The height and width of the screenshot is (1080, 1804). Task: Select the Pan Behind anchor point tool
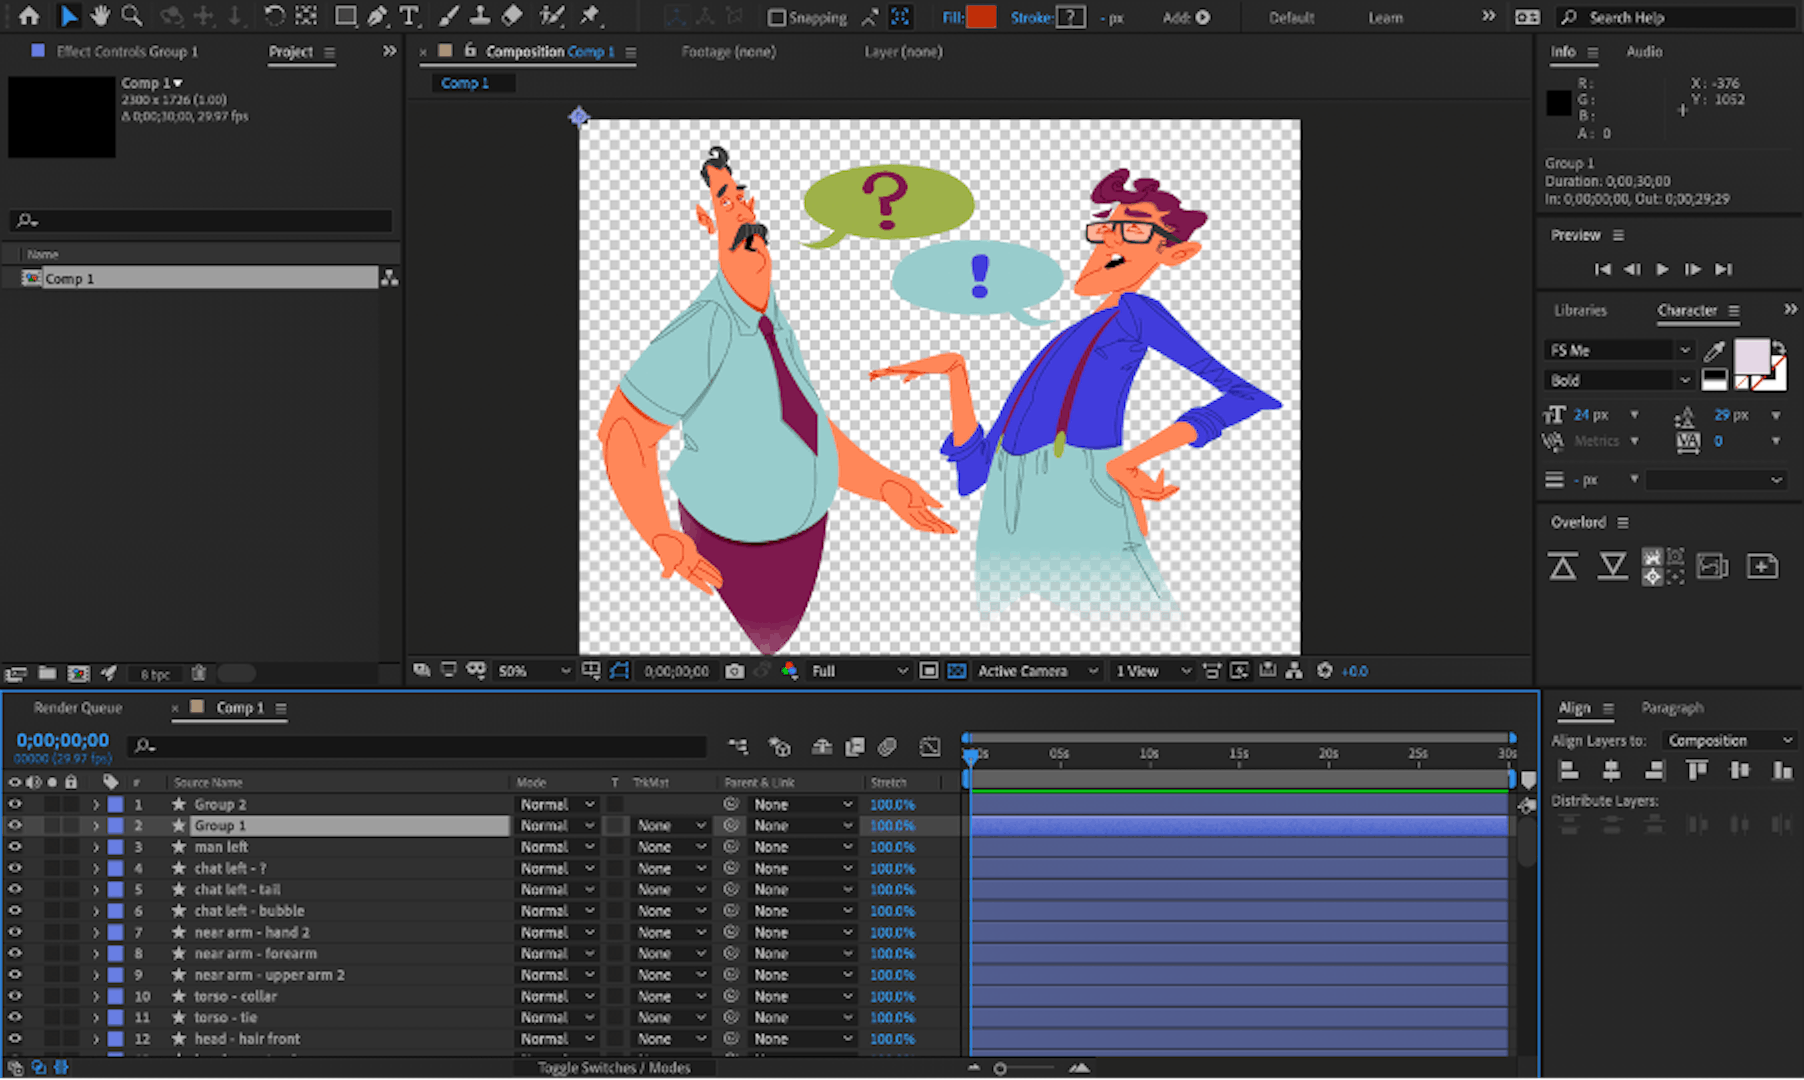(306, 16)
